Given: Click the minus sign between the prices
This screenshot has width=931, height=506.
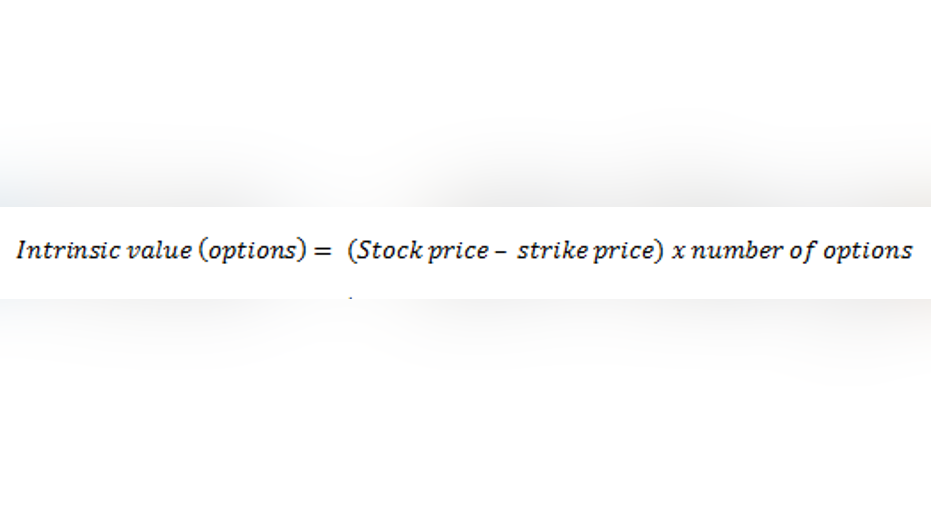Looking at the screenshot, I should point(500,253).
